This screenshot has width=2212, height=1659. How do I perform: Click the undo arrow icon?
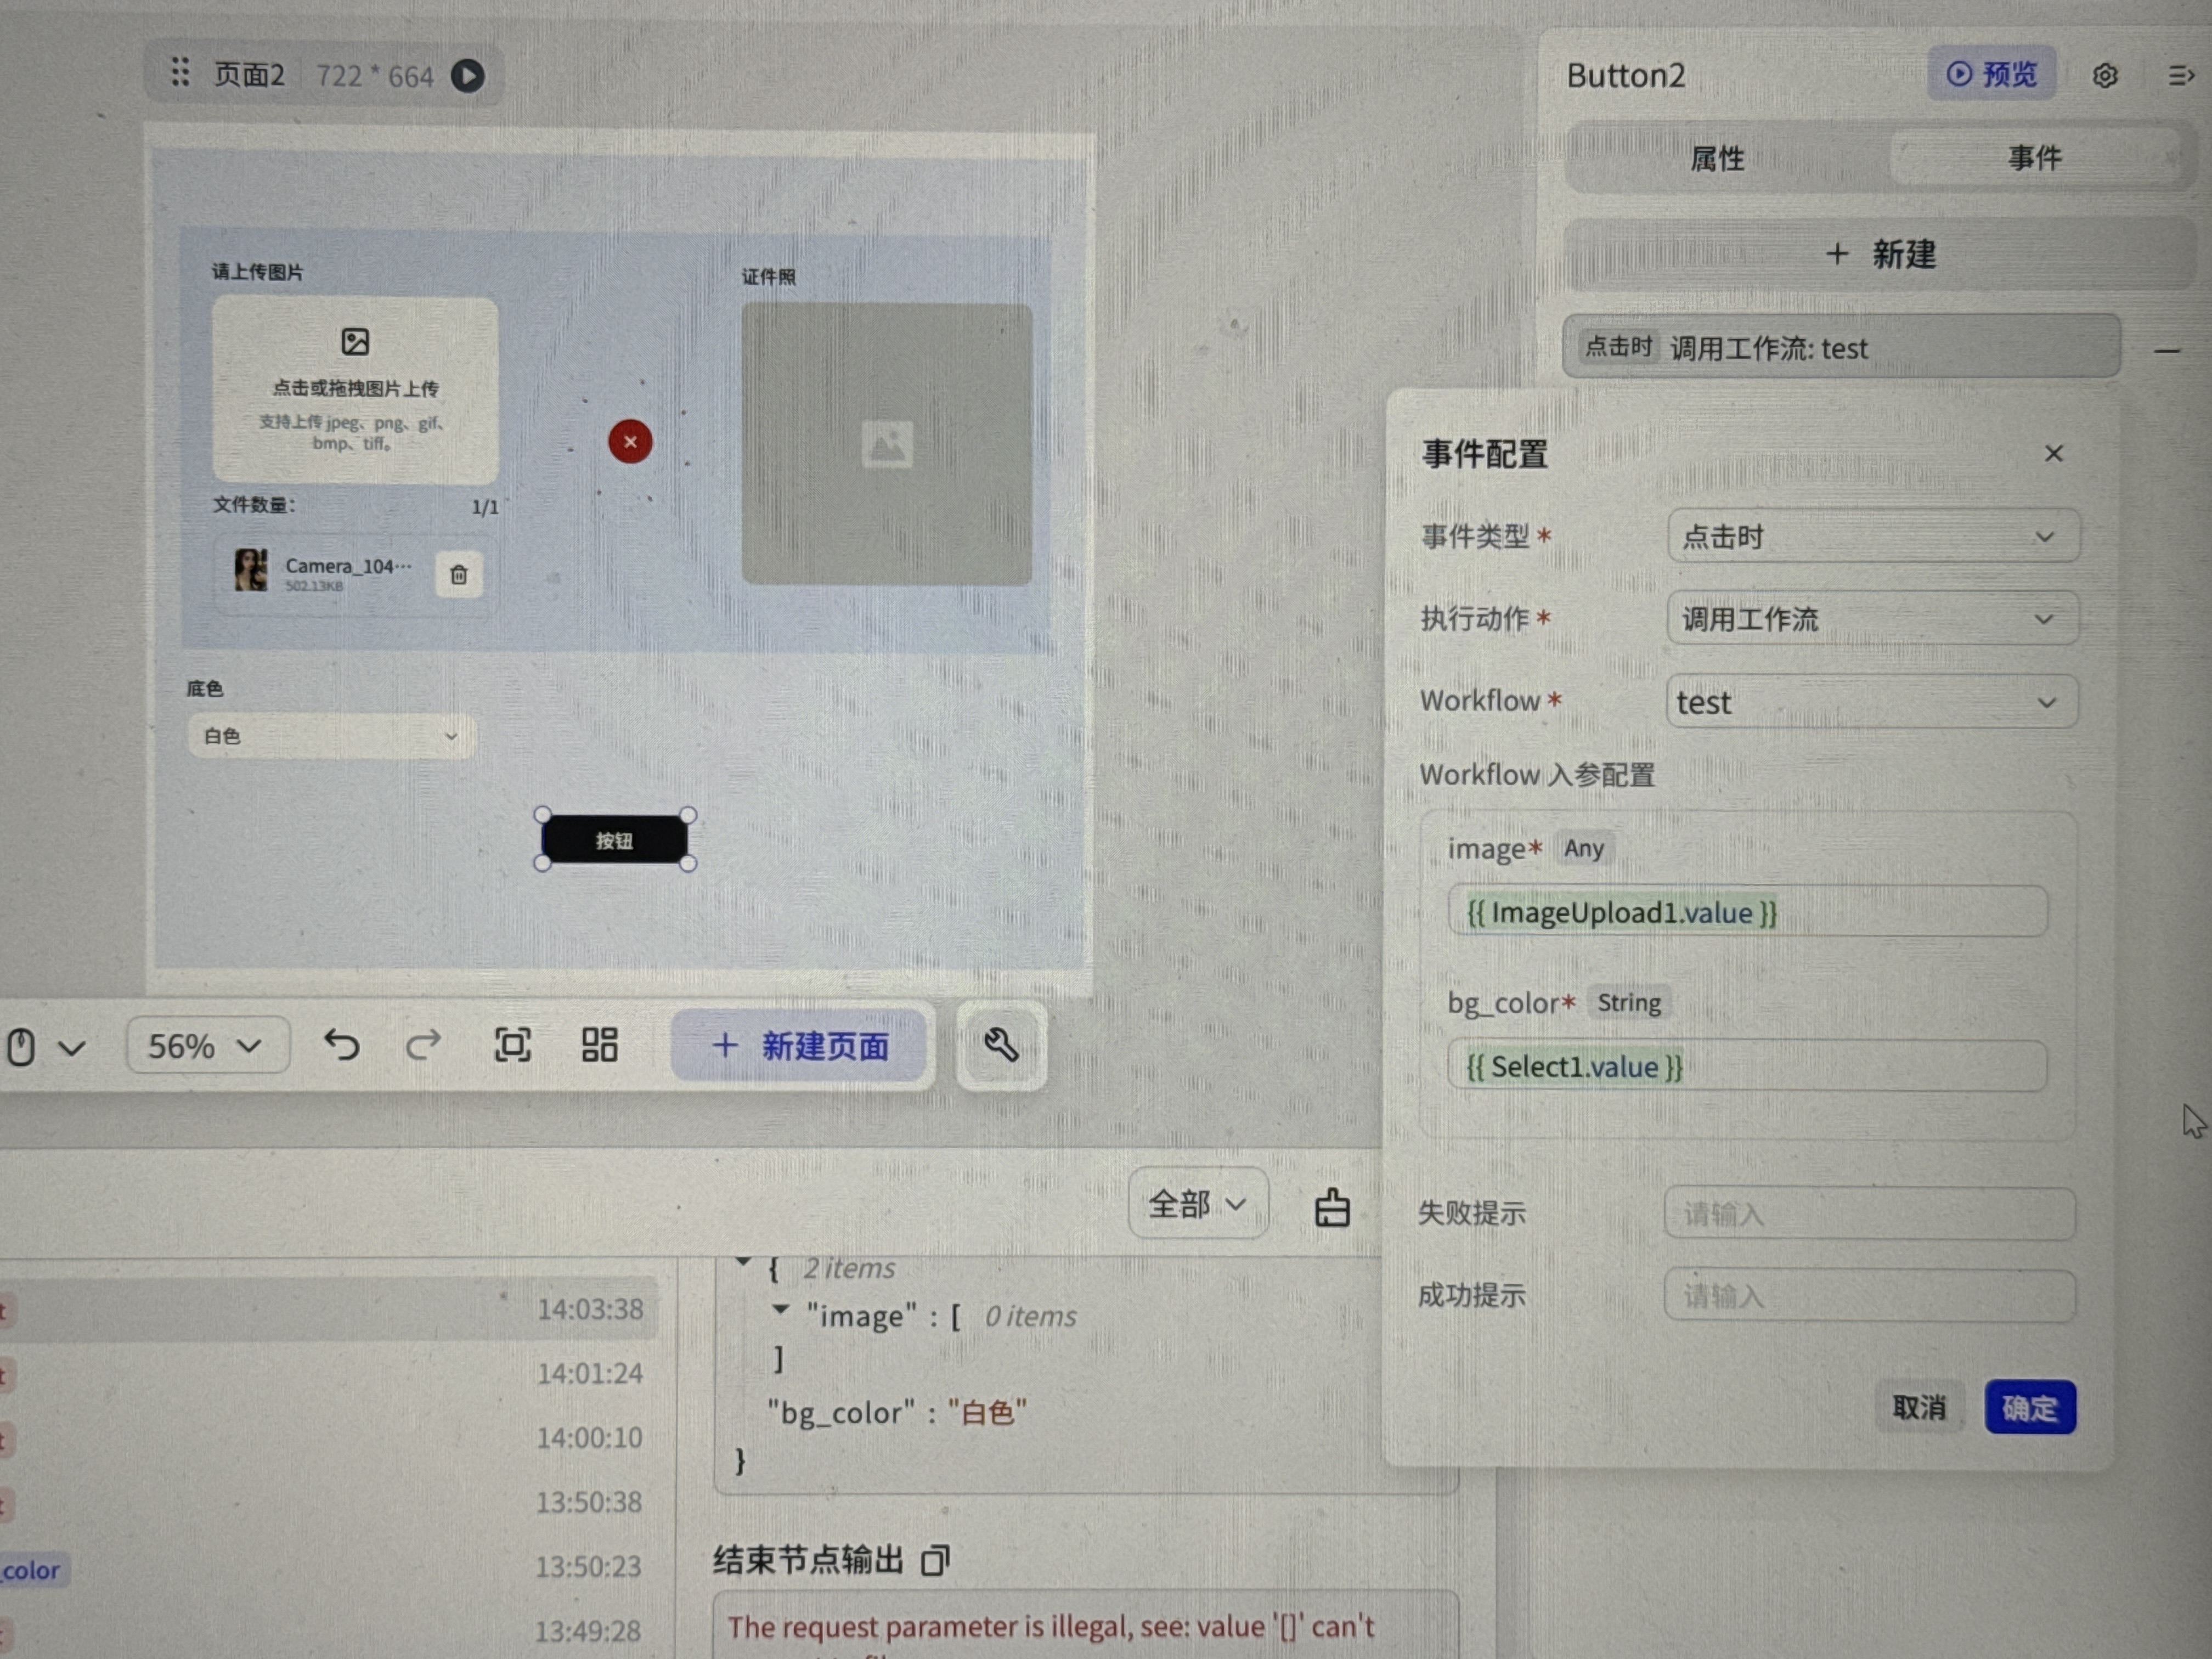[x=342, y=1045]
